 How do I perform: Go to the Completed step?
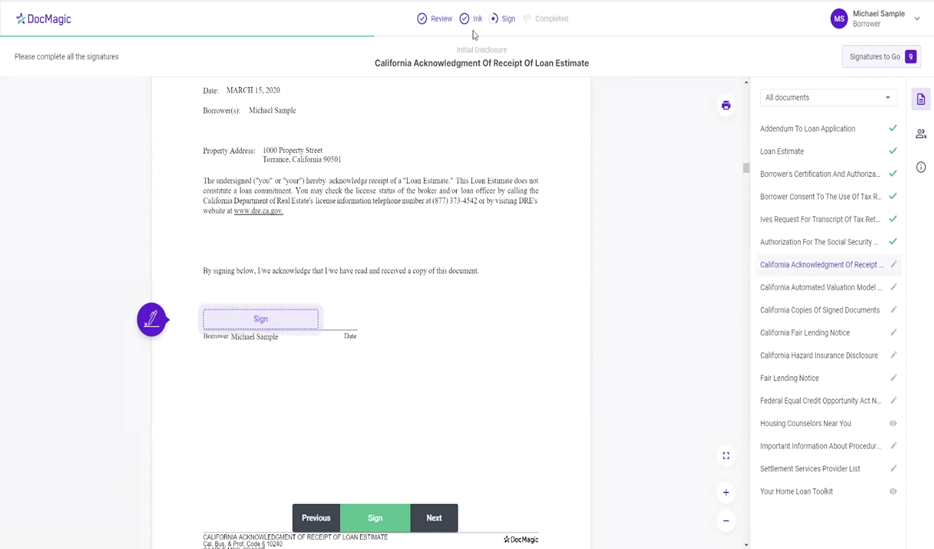tap(546, 19)
